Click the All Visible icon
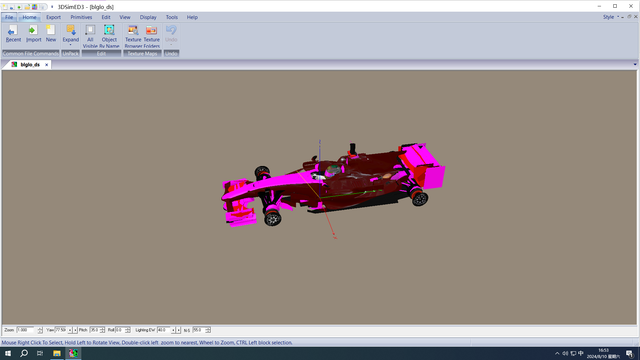640x360 pixels. click(x=90, y=30)
